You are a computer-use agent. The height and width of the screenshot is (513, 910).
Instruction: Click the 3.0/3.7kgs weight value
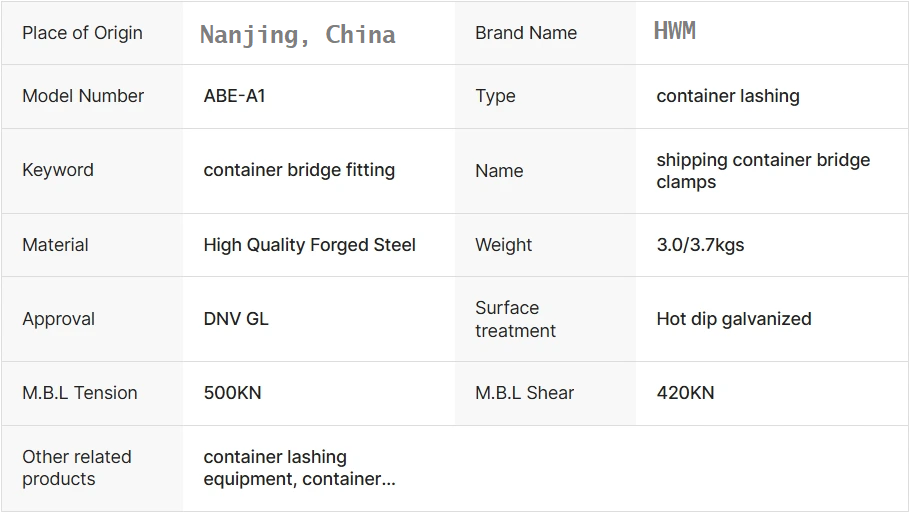point(700,245)
